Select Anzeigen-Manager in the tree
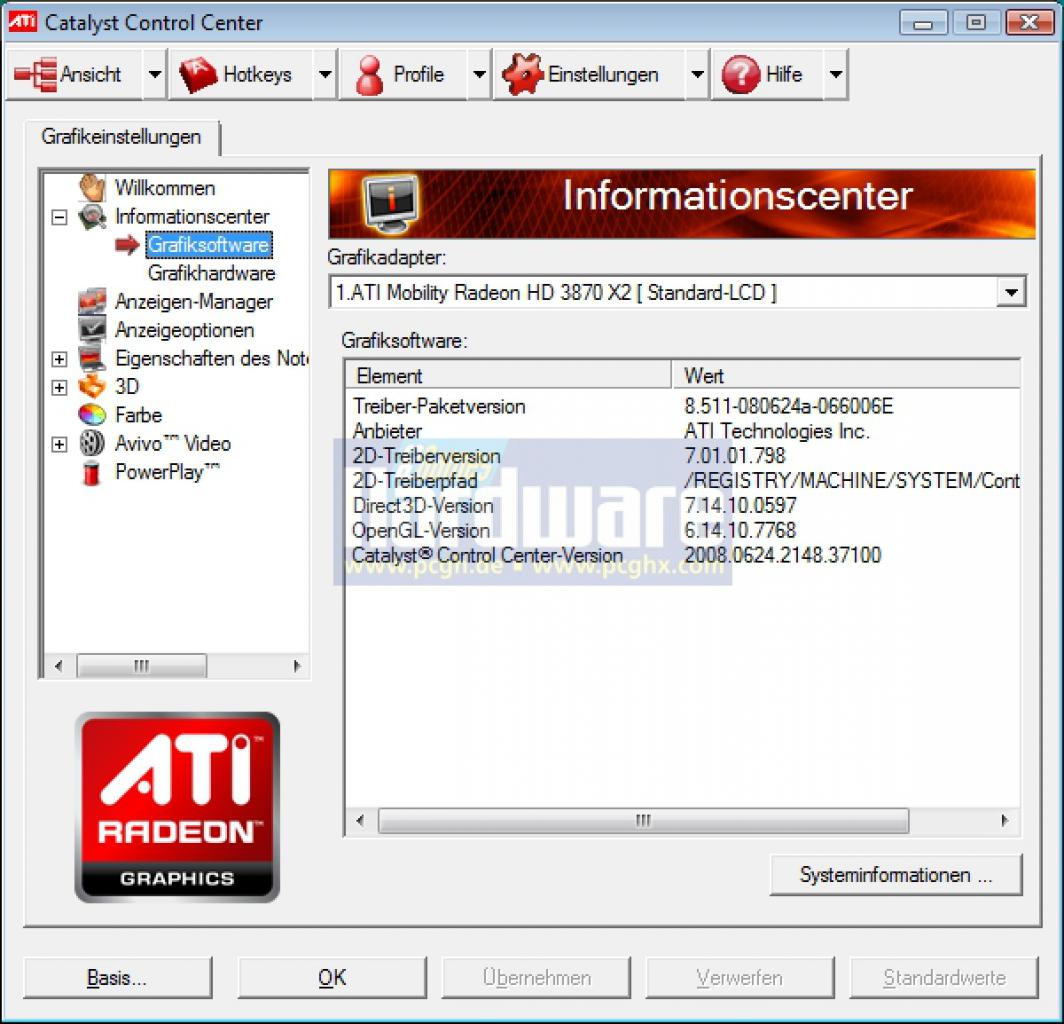The height and width of the screenshot is (1024, 1064). (x=194, y=301)
